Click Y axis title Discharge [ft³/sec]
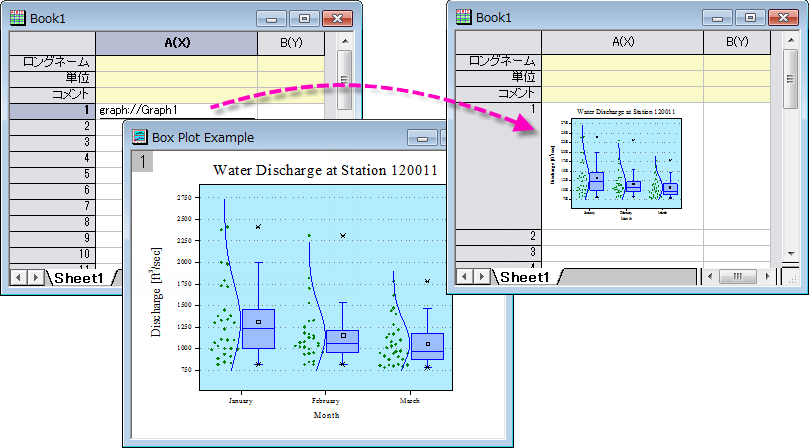The height and width of the screenshot is (448, 809). pos(156,292)
